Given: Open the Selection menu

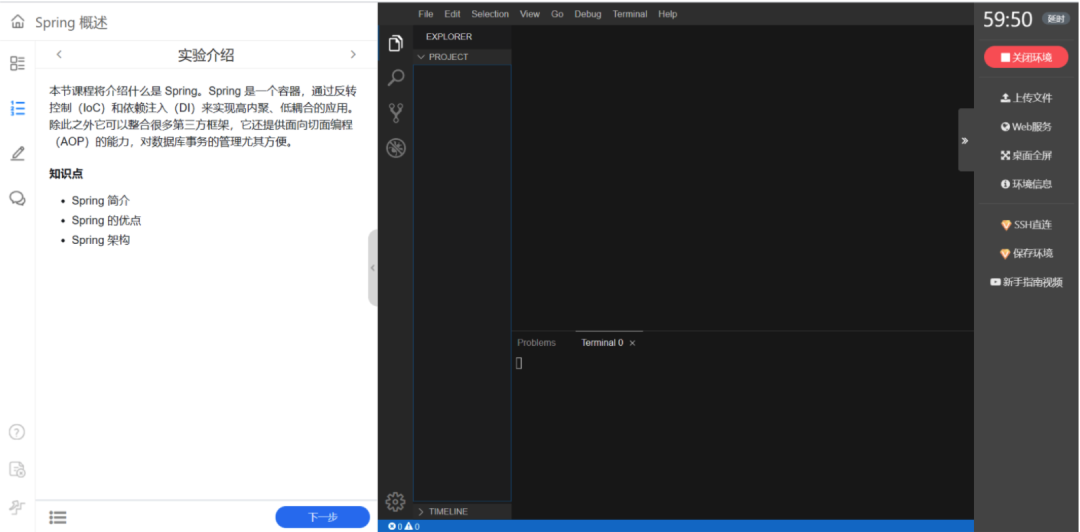Looking at the screenshot, I should point(490,14).
